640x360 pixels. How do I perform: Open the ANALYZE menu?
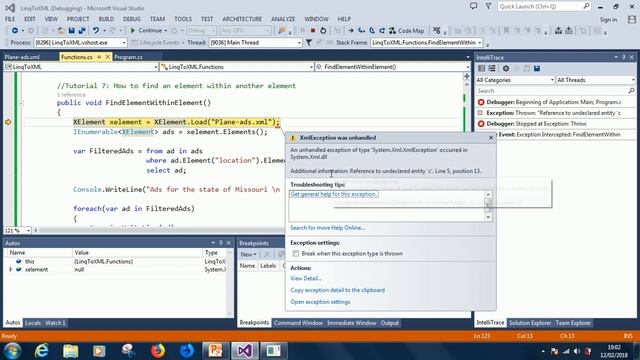click(283, 19)
